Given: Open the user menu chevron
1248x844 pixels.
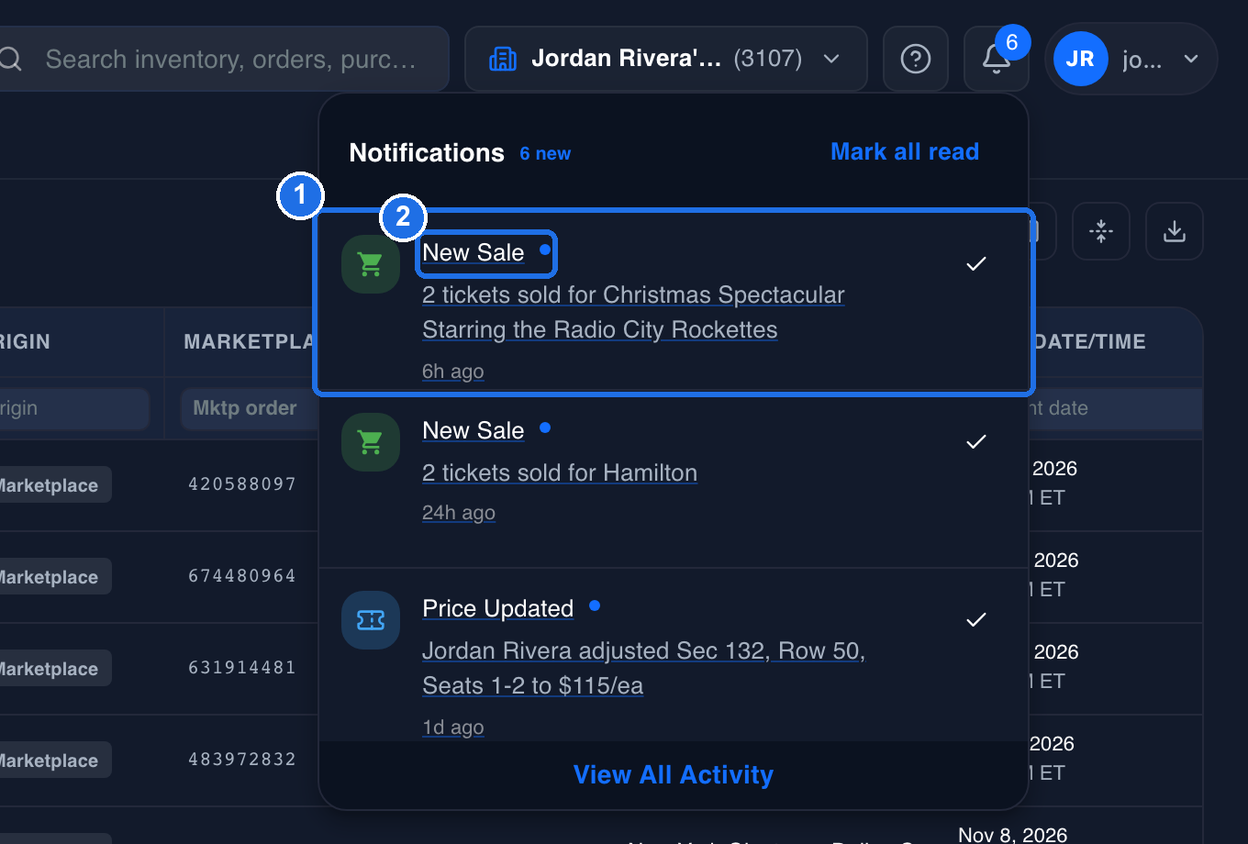Looking at the screenshot, I should tap(1191, 59).
